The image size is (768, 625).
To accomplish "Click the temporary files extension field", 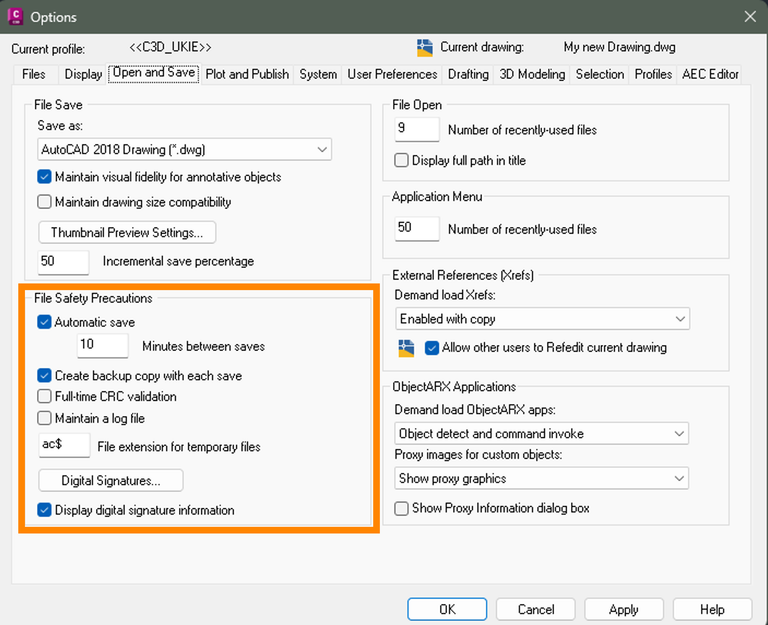I will click(x=64, y=445).
